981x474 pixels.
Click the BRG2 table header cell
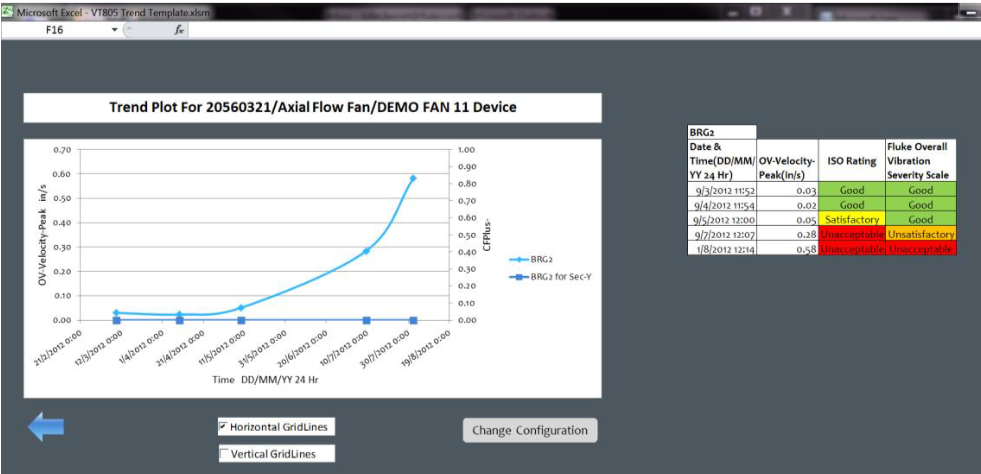tap(722, 132)
